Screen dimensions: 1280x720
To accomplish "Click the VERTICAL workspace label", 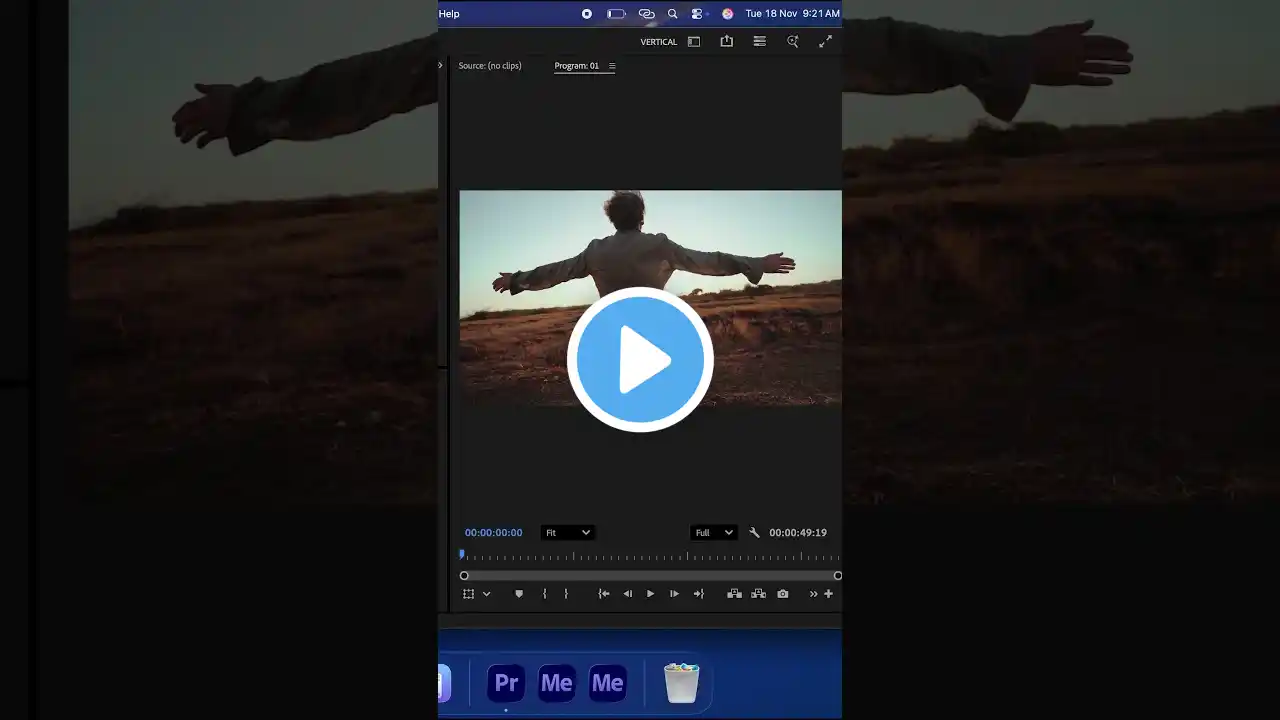I will pyautogui.click(x=659, y=42).
